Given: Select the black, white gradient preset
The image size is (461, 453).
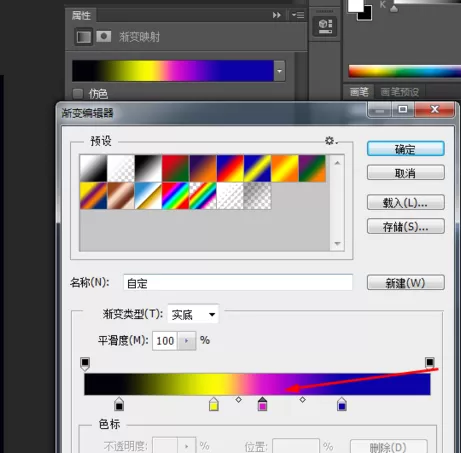Looking at the screenshot, I should tap(148, 168).
